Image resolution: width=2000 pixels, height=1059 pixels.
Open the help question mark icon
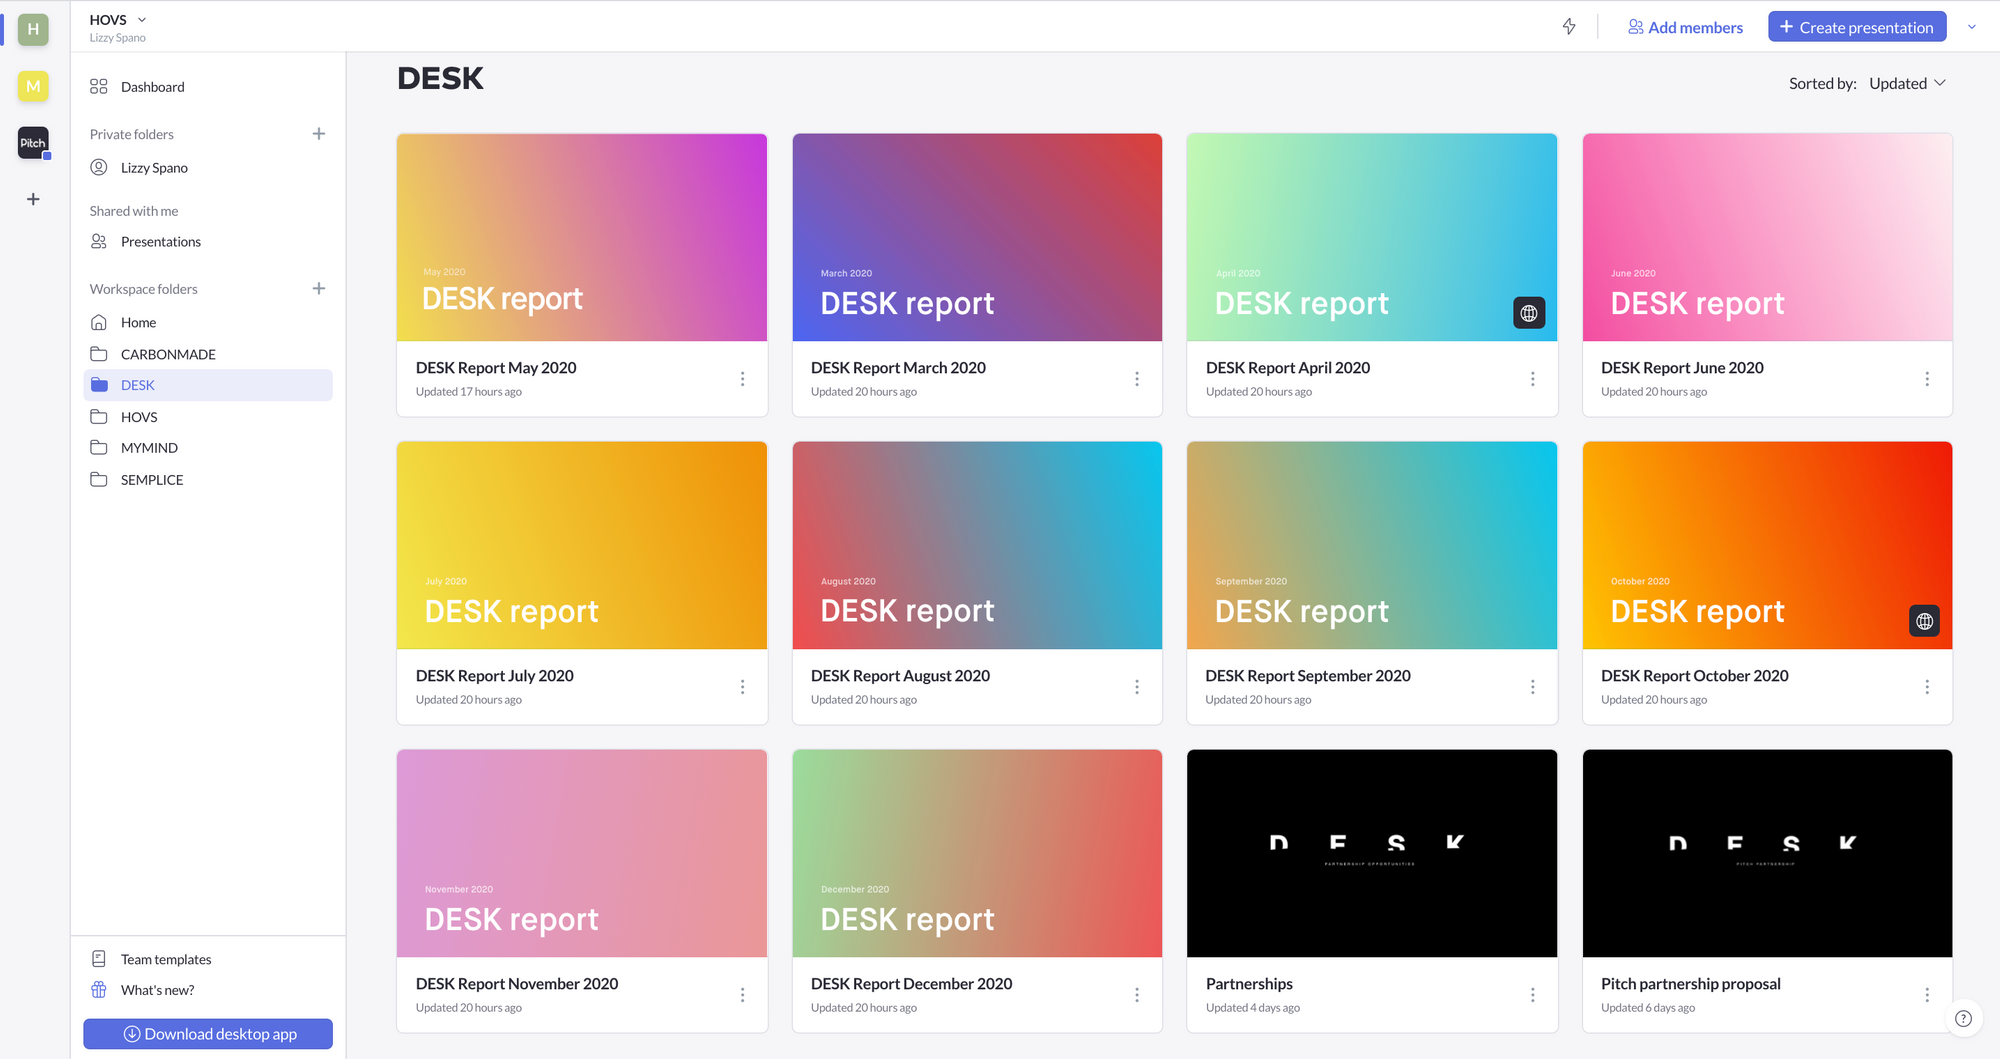pyautogui.click(x=1963, y=1018)
